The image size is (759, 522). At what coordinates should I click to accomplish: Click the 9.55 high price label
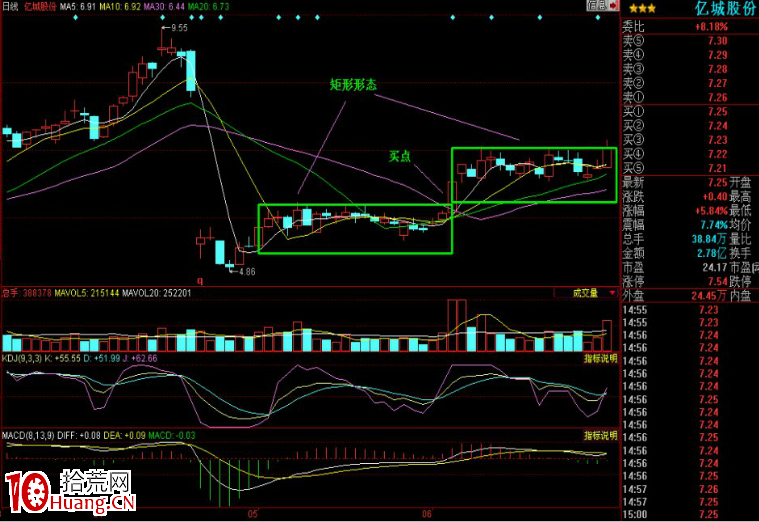tap(180, 28)
